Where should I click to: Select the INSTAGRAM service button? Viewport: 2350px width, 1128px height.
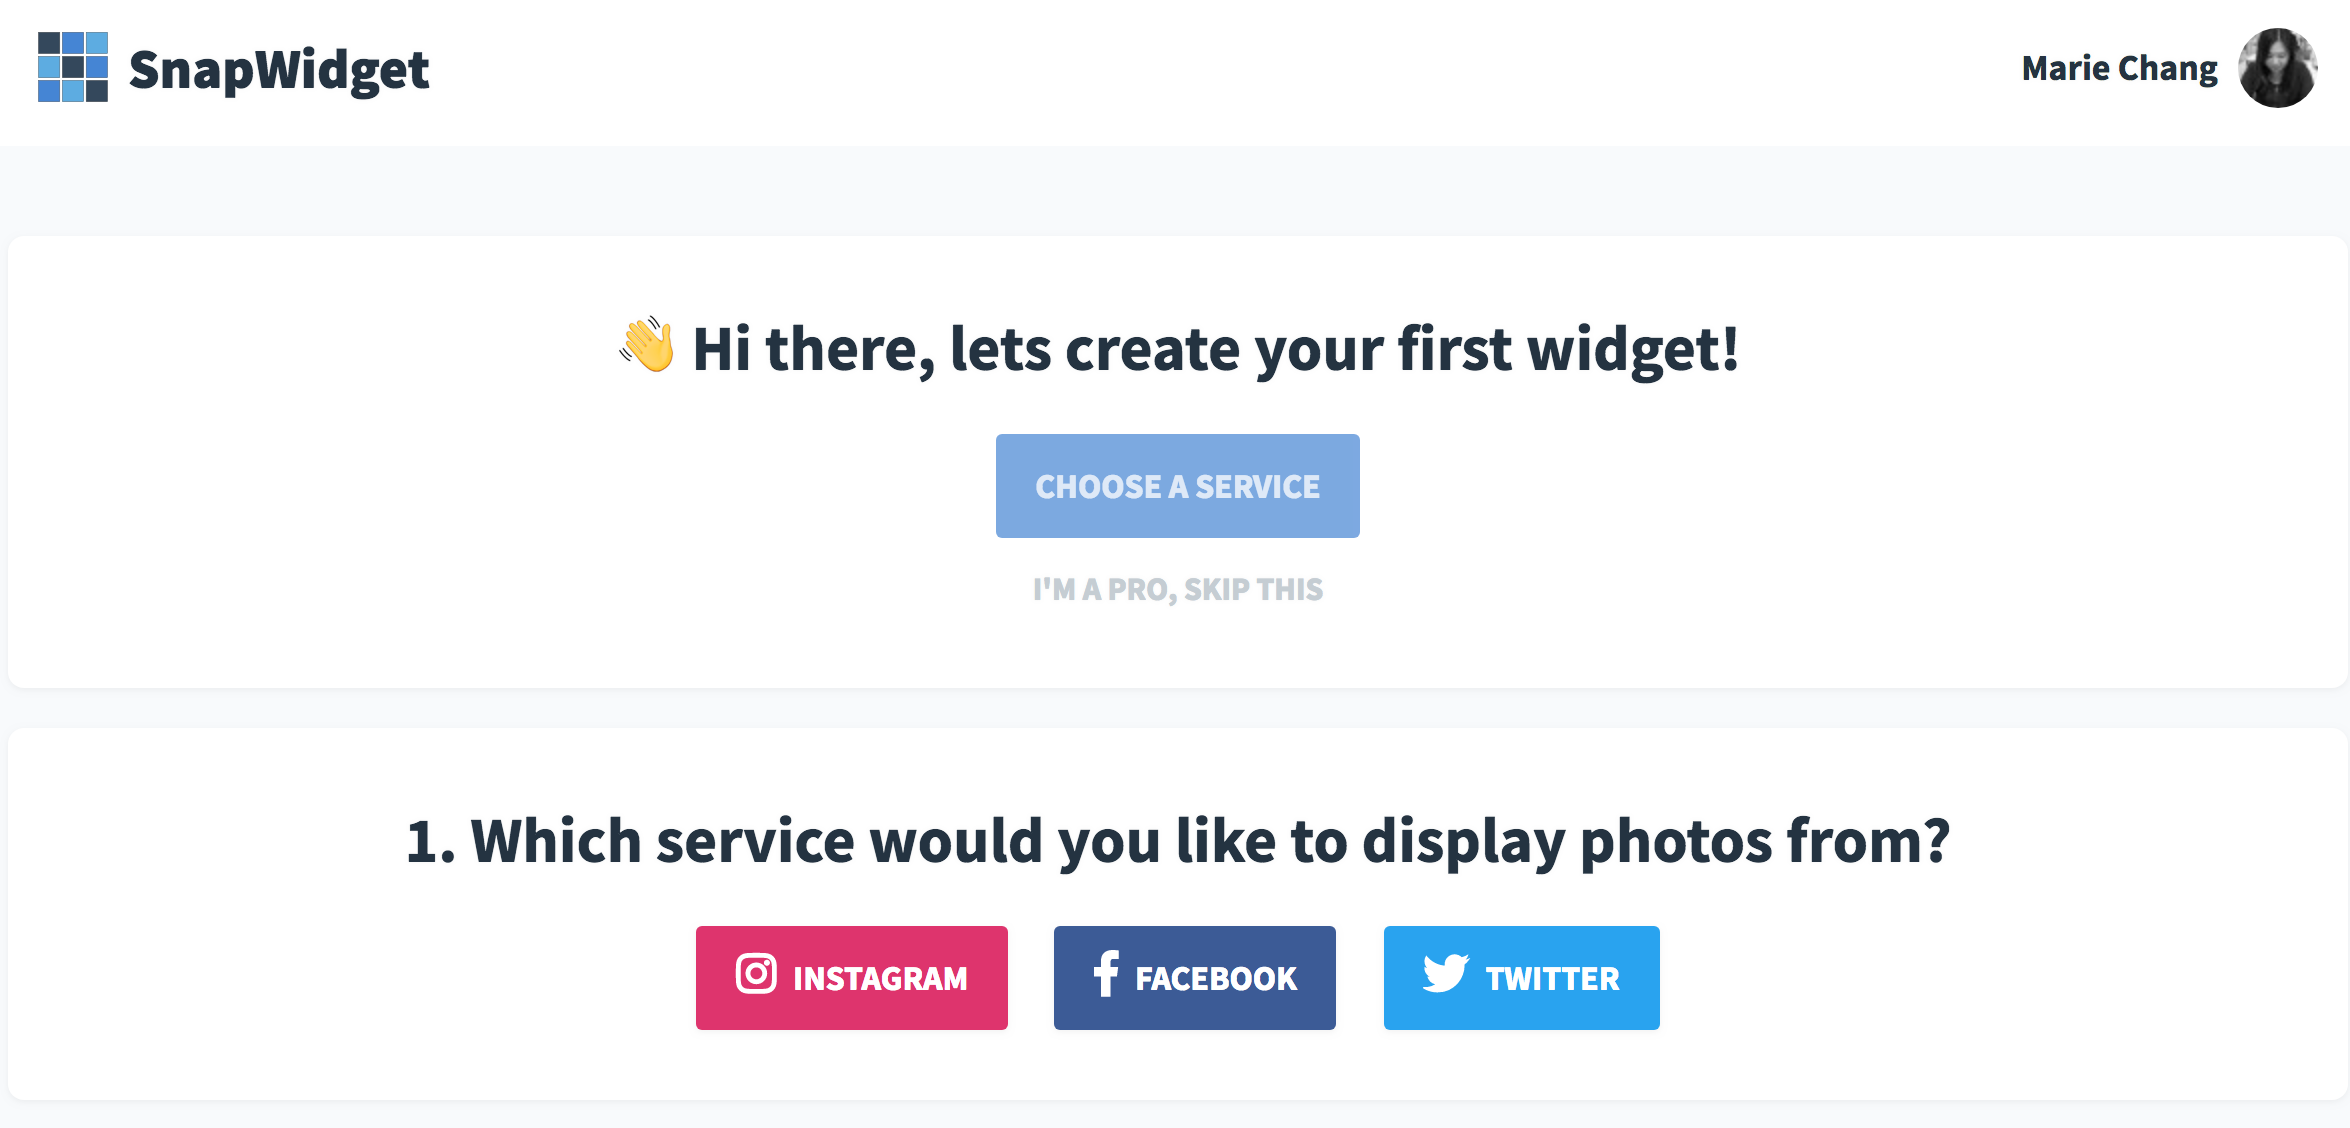tap(852, 978)
